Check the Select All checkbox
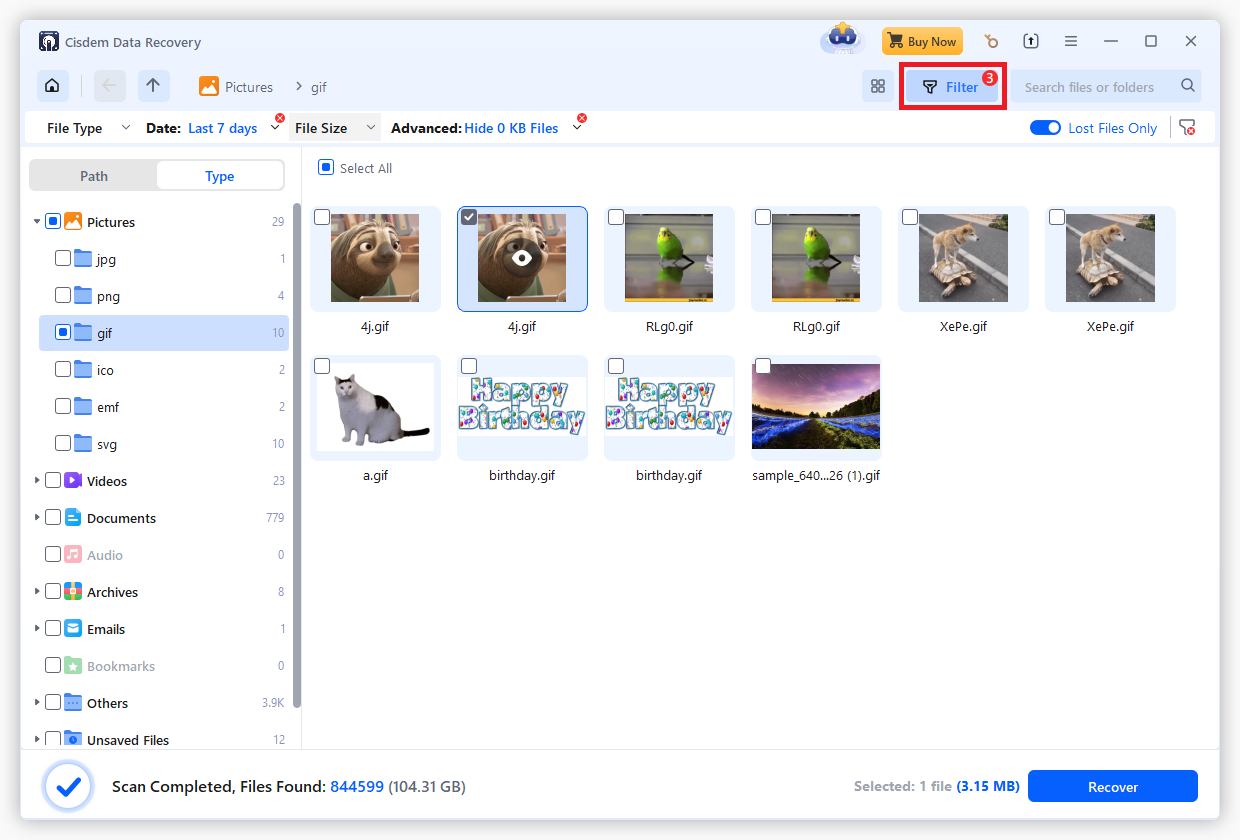The height and width of the screenshot is (840, 1240). click(x=324, y=167)
